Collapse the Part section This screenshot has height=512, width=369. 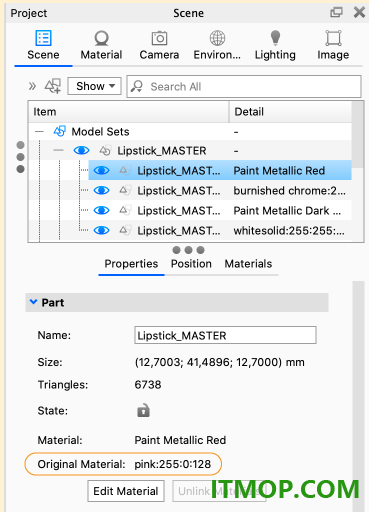33,302
